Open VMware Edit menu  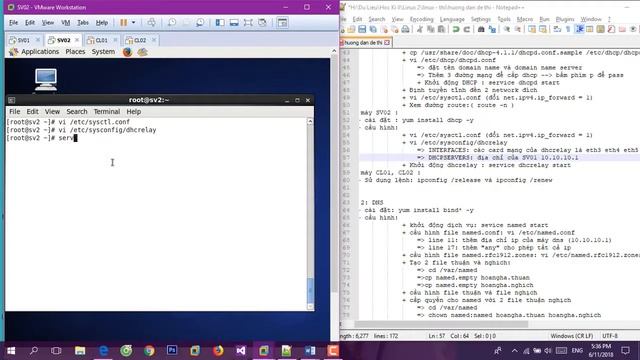tap(30, 22)
